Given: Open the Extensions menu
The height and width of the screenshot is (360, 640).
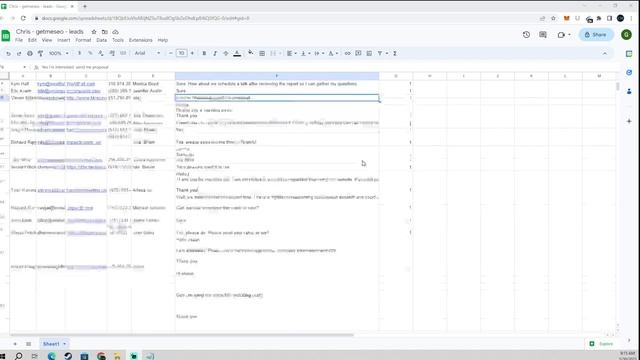Looking at the screenshot, I should pos(140,40).
